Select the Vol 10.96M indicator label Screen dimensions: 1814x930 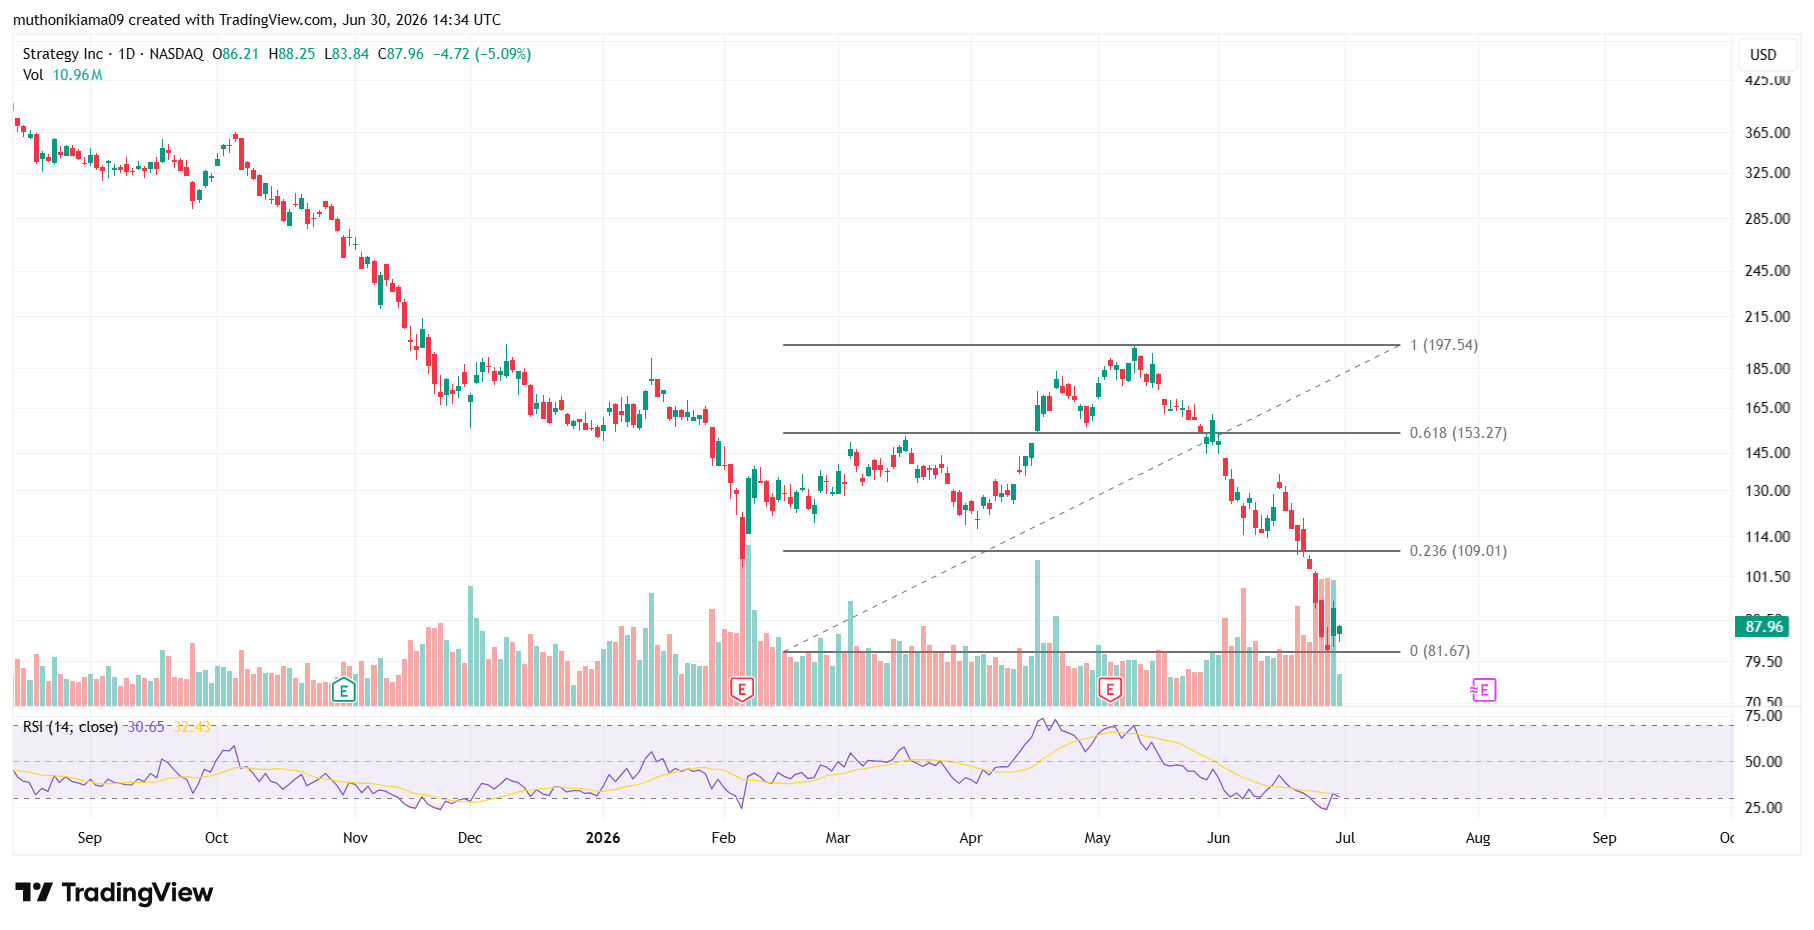point(62,75)
